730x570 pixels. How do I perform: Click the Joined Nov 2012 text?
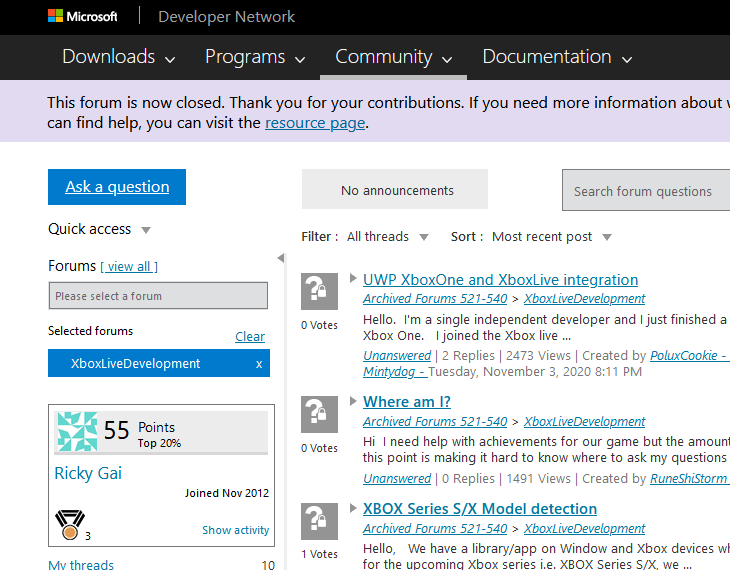click(x=227, y=493)
